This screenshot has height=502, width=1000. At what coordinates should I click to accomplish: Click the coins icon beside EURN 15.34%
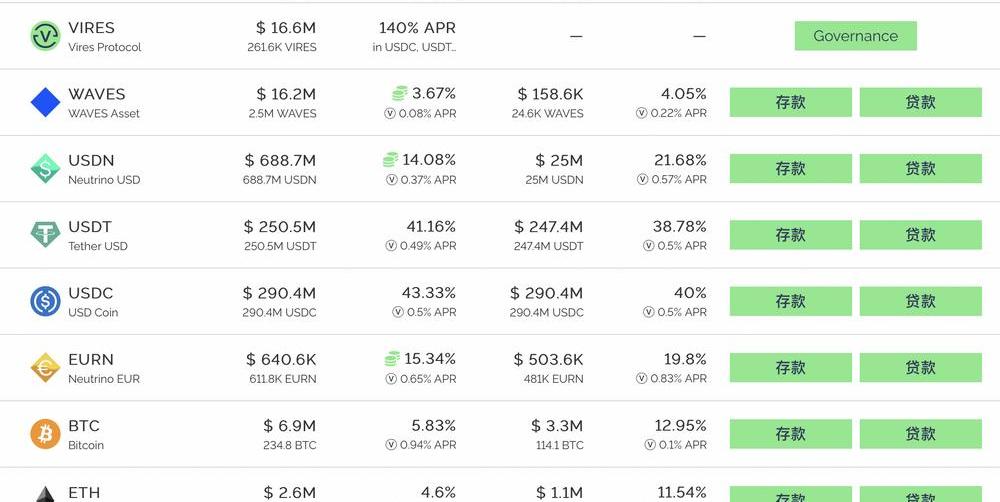pyautogui.click(x=392, y=359)
